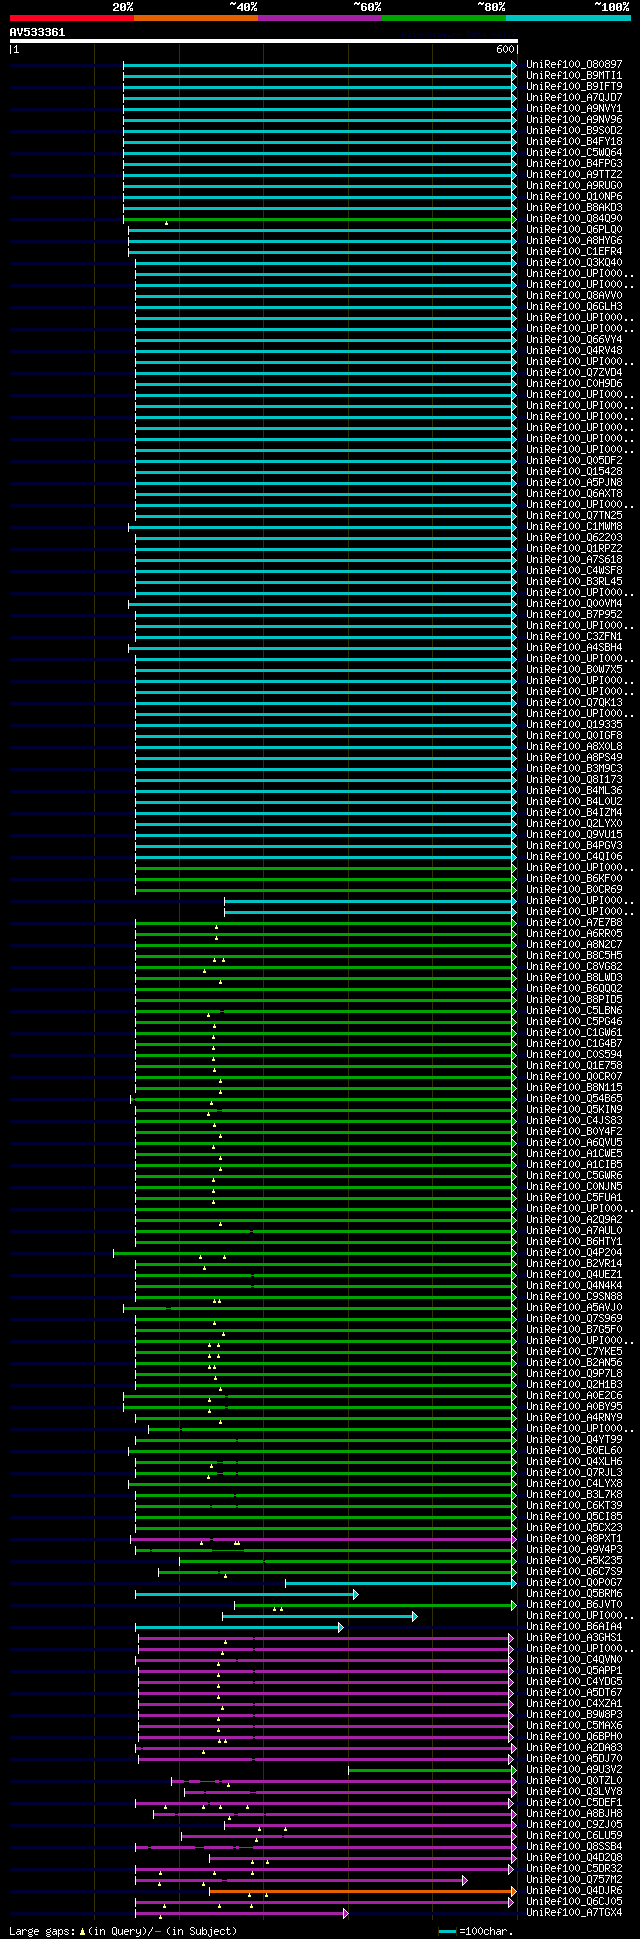Click the white query length ruler bar
The width and height of the screenshot is (640, 1939).
(x=263, y=41)
